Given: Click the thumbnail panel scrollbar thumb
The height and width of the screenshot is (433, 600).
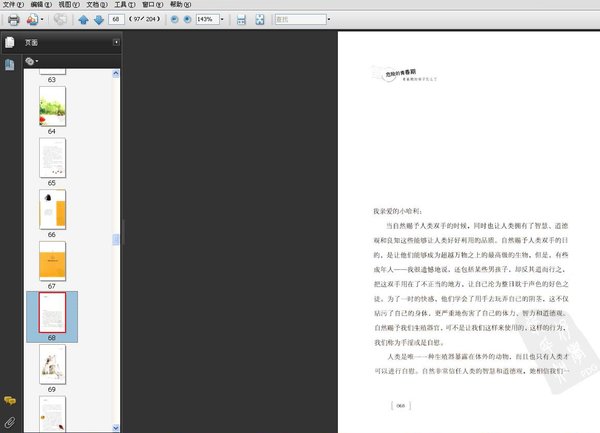Looking at the screenshot, I should [x=116, y=239].
